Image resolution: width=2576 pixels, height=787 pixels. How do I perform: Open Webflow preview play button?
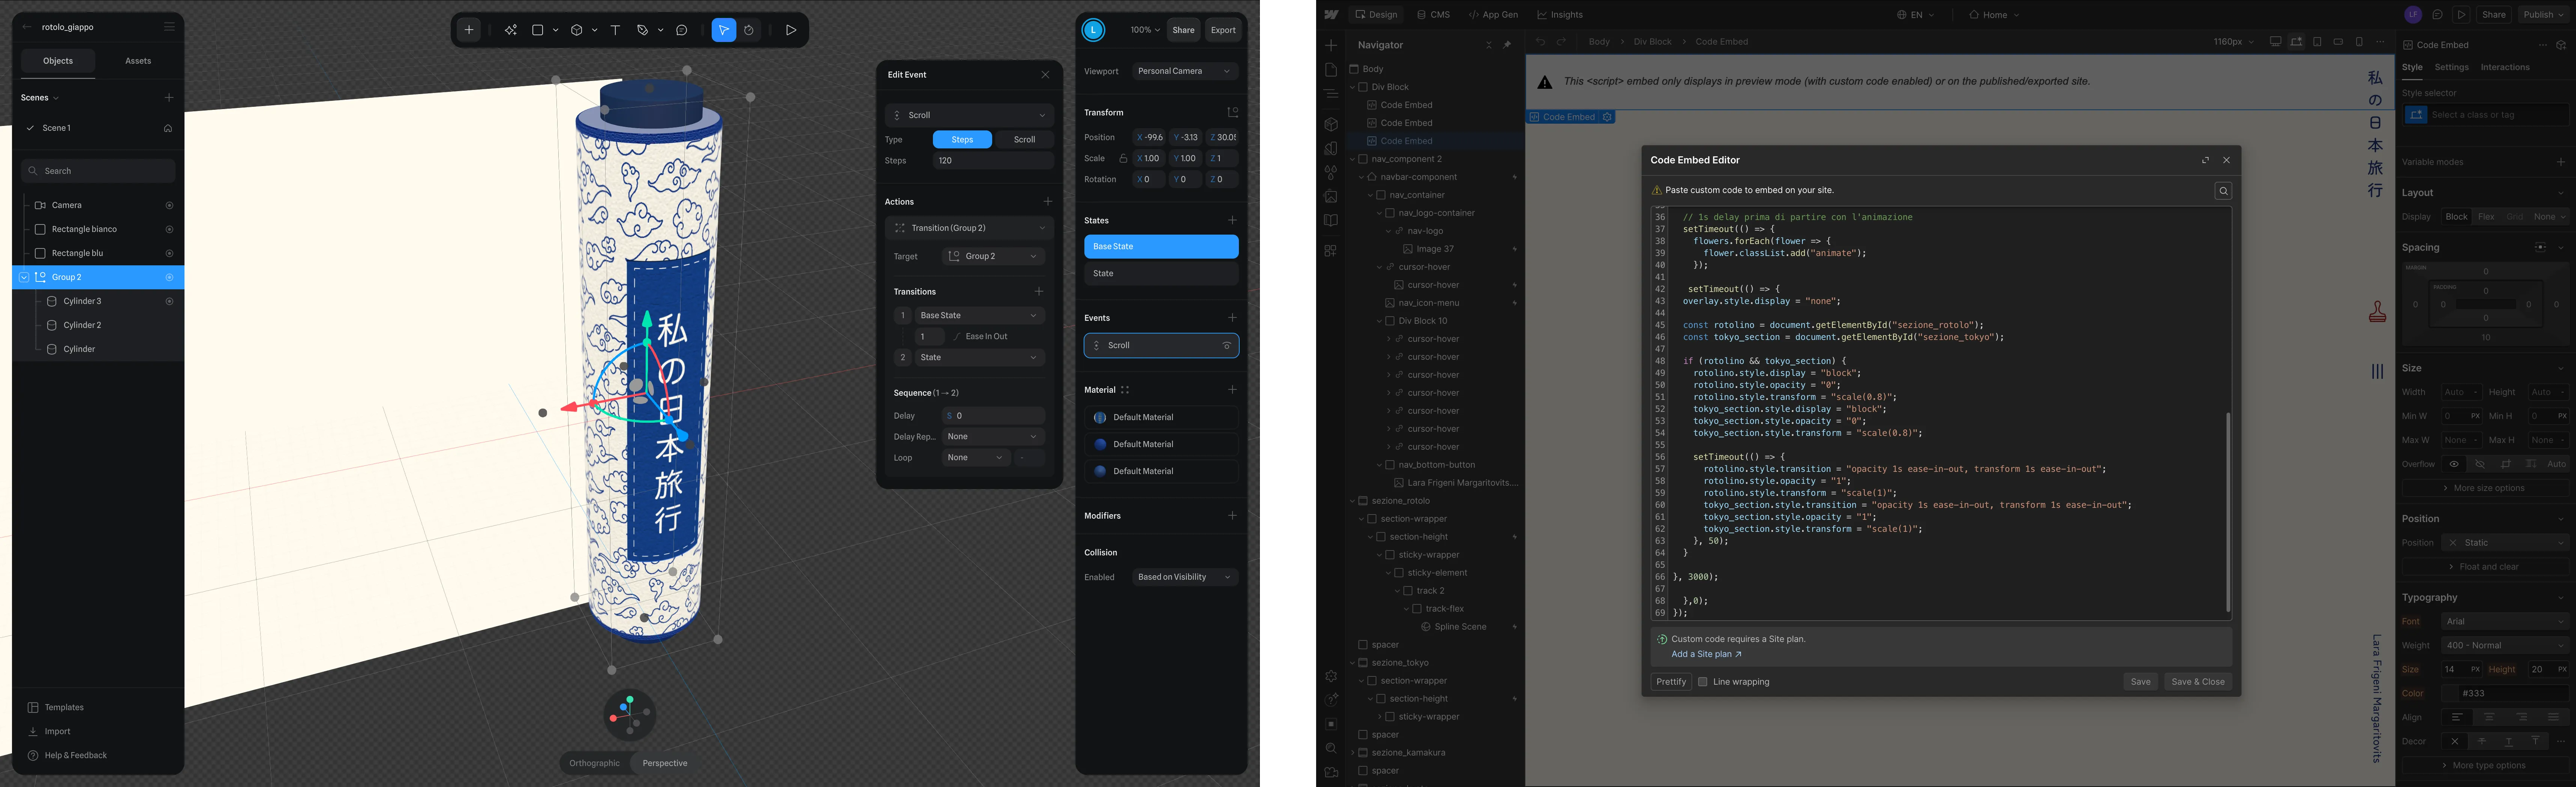2461,15
